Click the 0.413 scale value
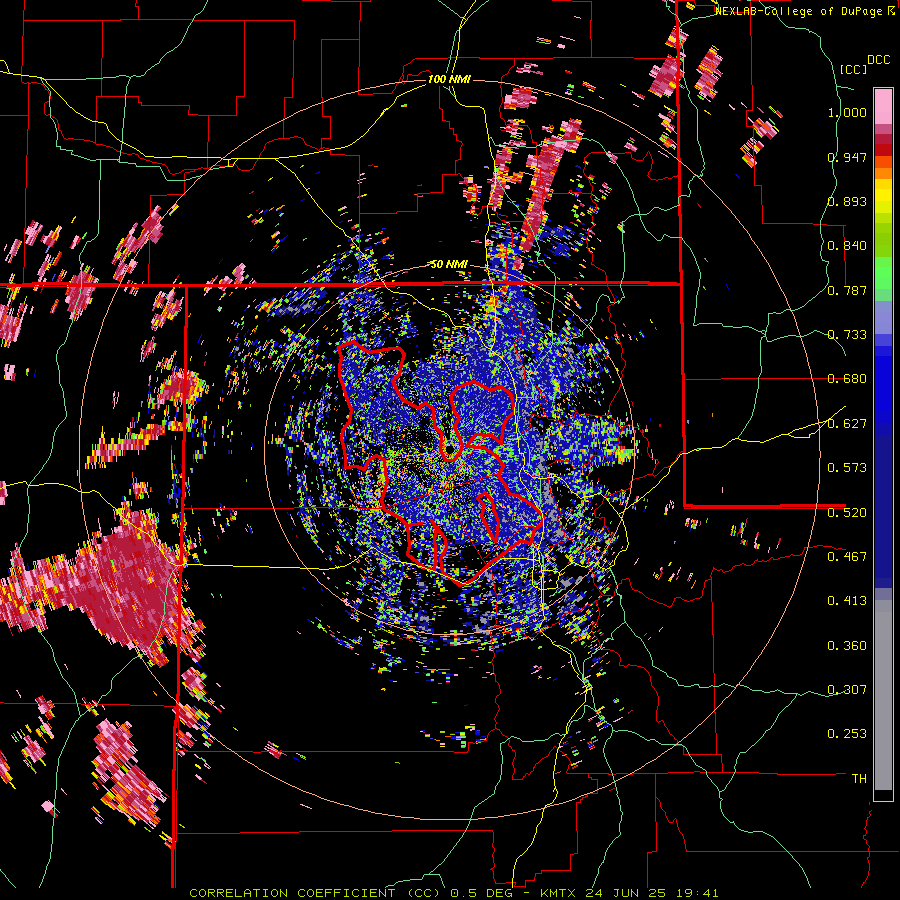The width and height of the screenshot is (900, 900). [847, 601]
